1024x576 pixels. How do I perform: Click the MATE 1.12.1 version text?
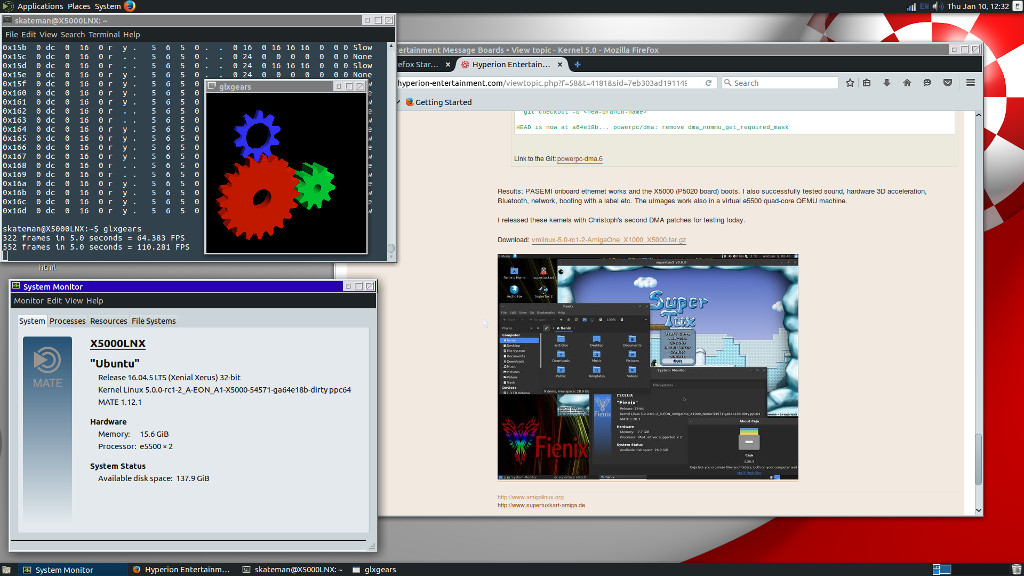click(120, 402)
